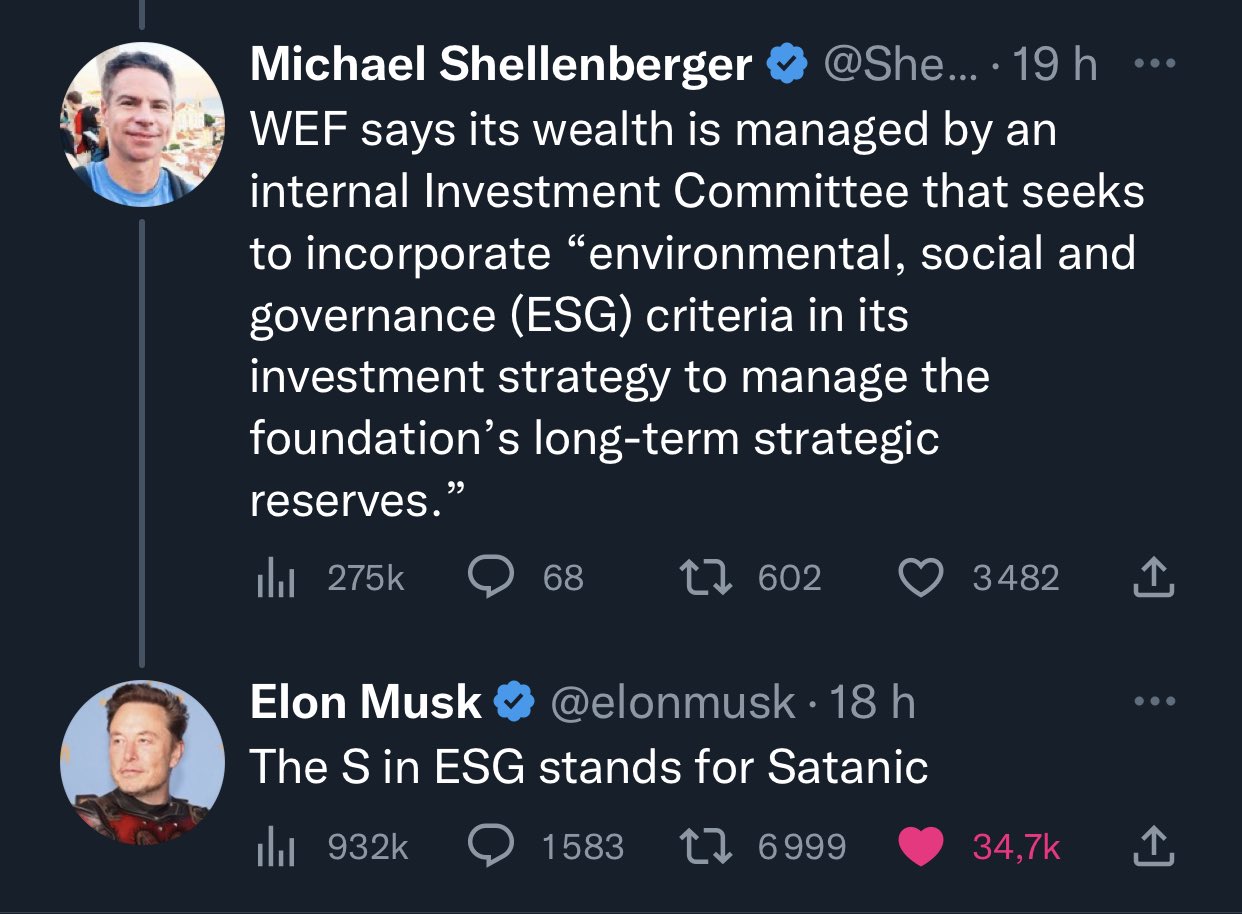Reply to Elon Musk's tweet

[491, 847]
